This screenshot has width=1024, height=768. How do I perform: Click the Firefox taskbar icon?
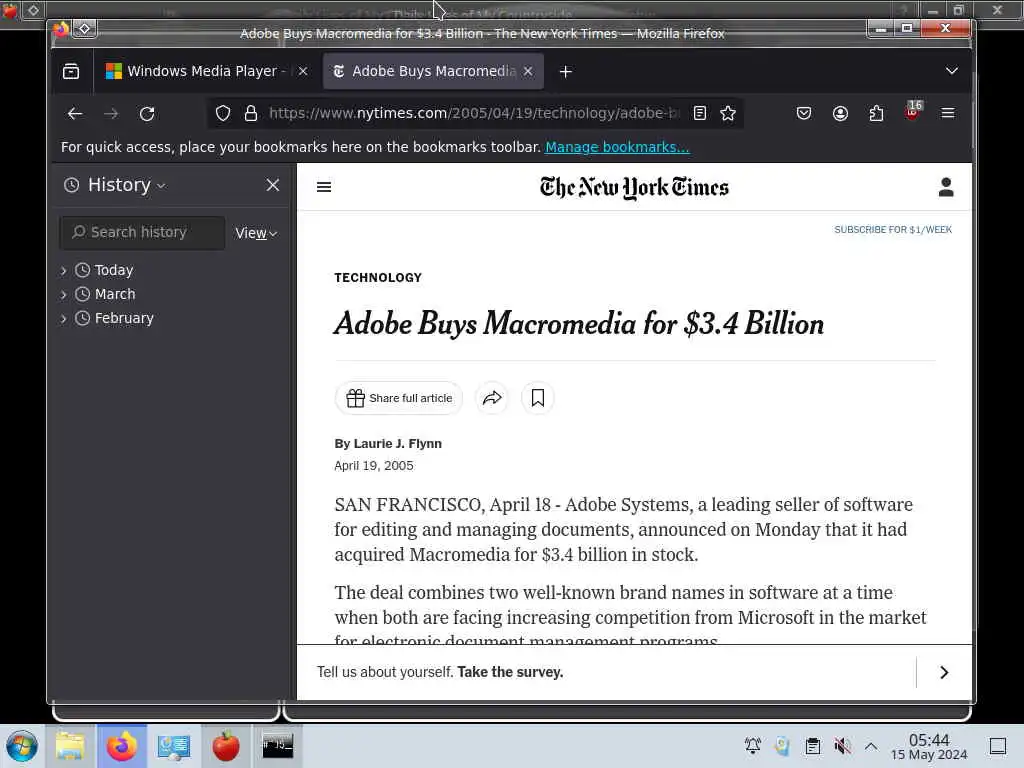[122, 746]
